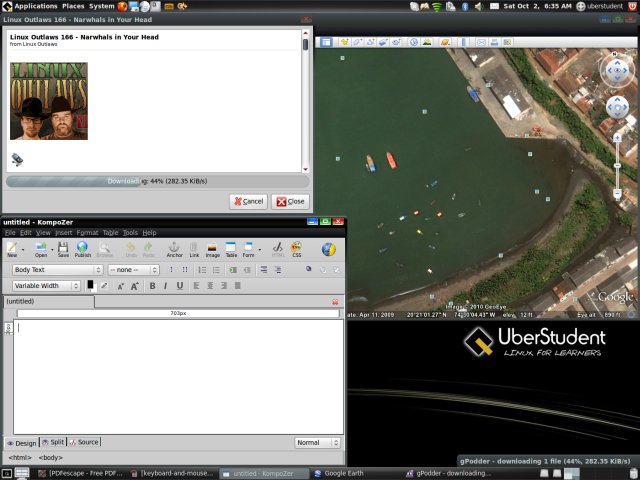The width and height of the screenshot is (640, 480).
Task: Open the Normal view mode dropdown
Action: click(x=318, y=442)
